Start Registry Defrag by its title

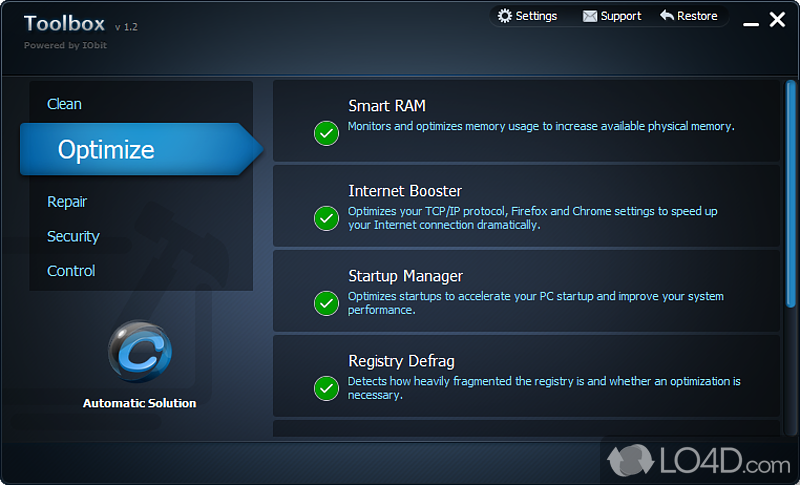[402, 361]
